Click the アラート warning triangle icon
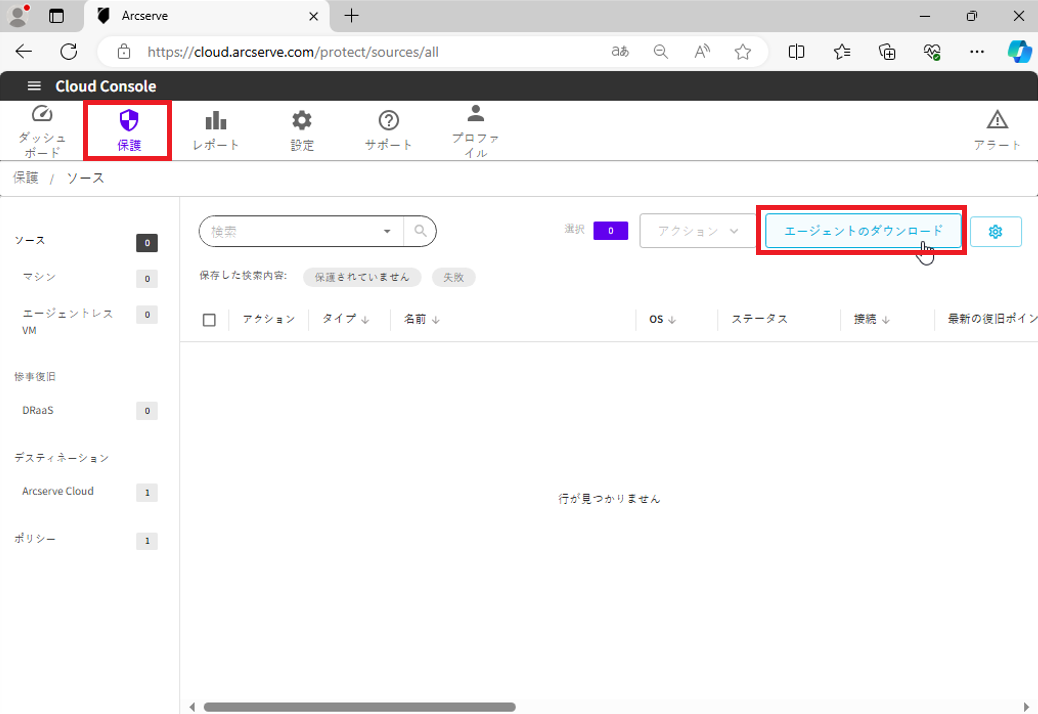 click(x=997, y=121)
